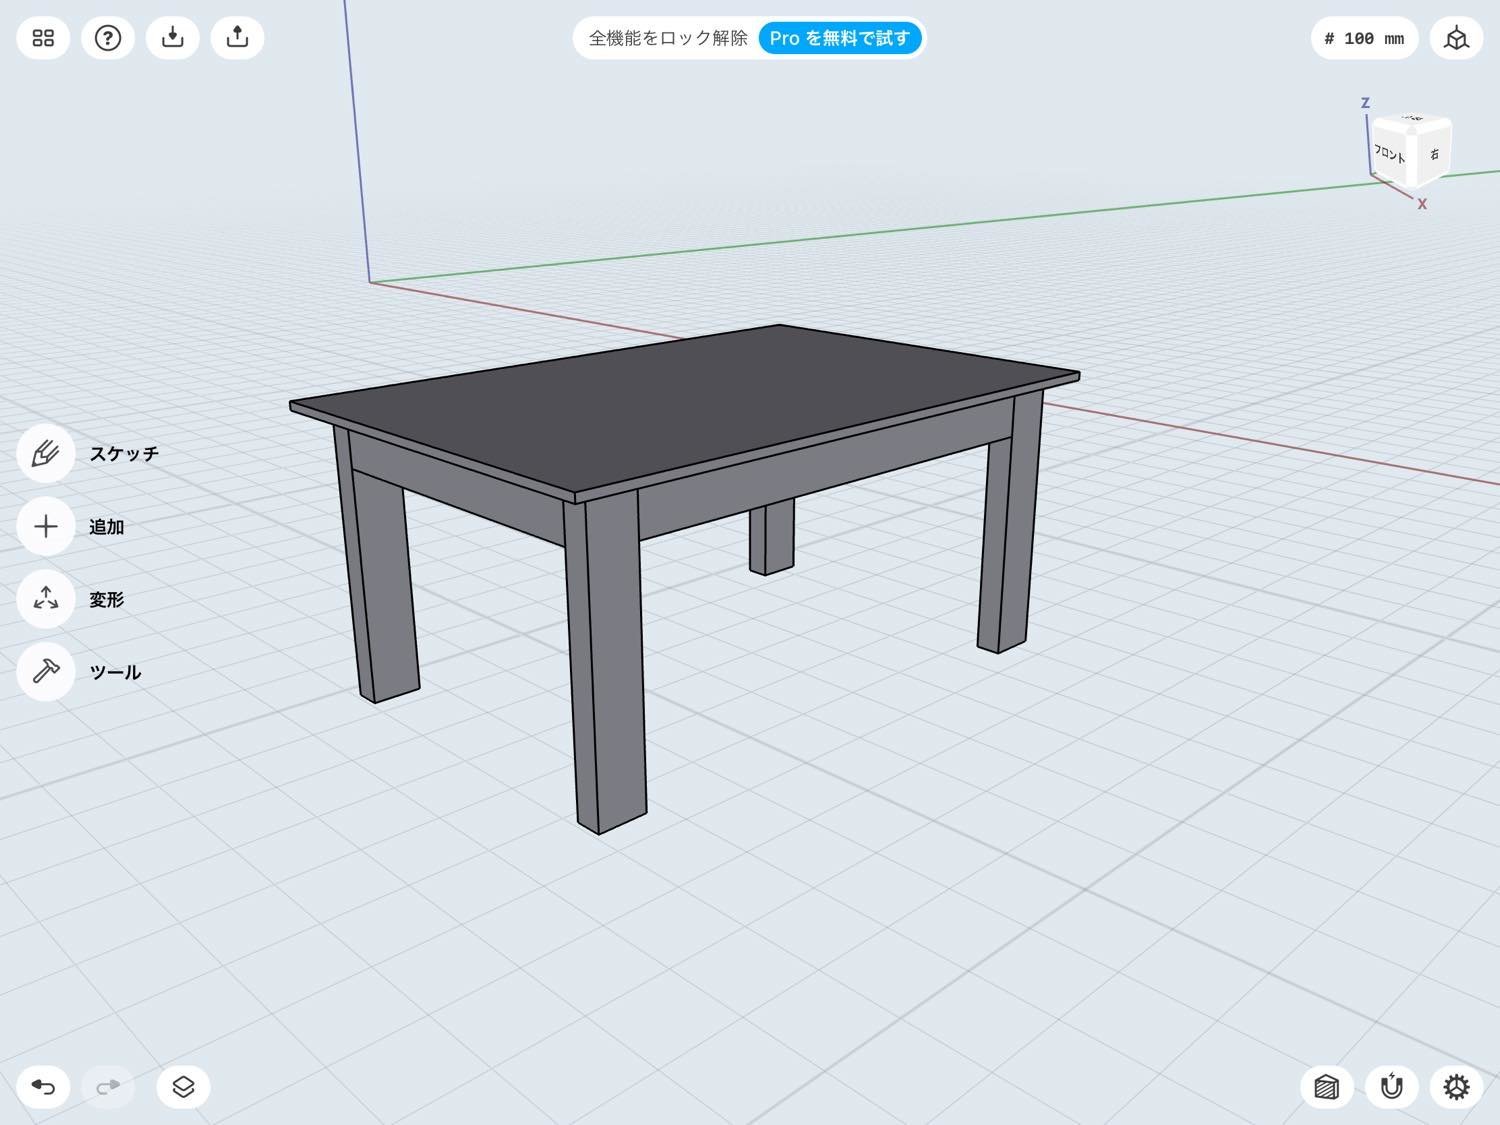Click the redo arrow icon
Screen dimensions: 1500x1125
click(x=108, y=1087)
